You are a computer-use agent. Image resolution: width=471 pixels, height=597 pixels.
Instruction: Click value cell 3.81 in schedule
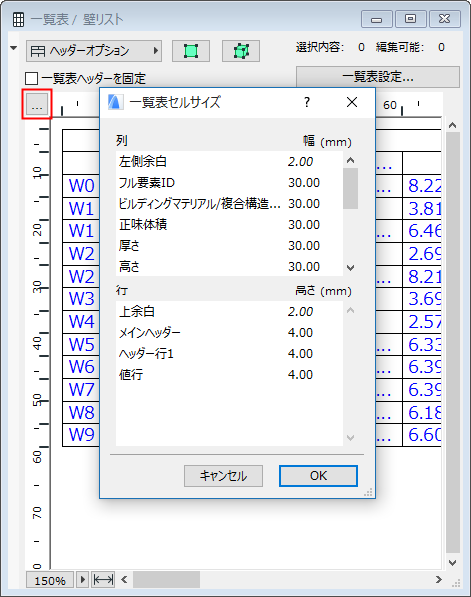(422, 209)
